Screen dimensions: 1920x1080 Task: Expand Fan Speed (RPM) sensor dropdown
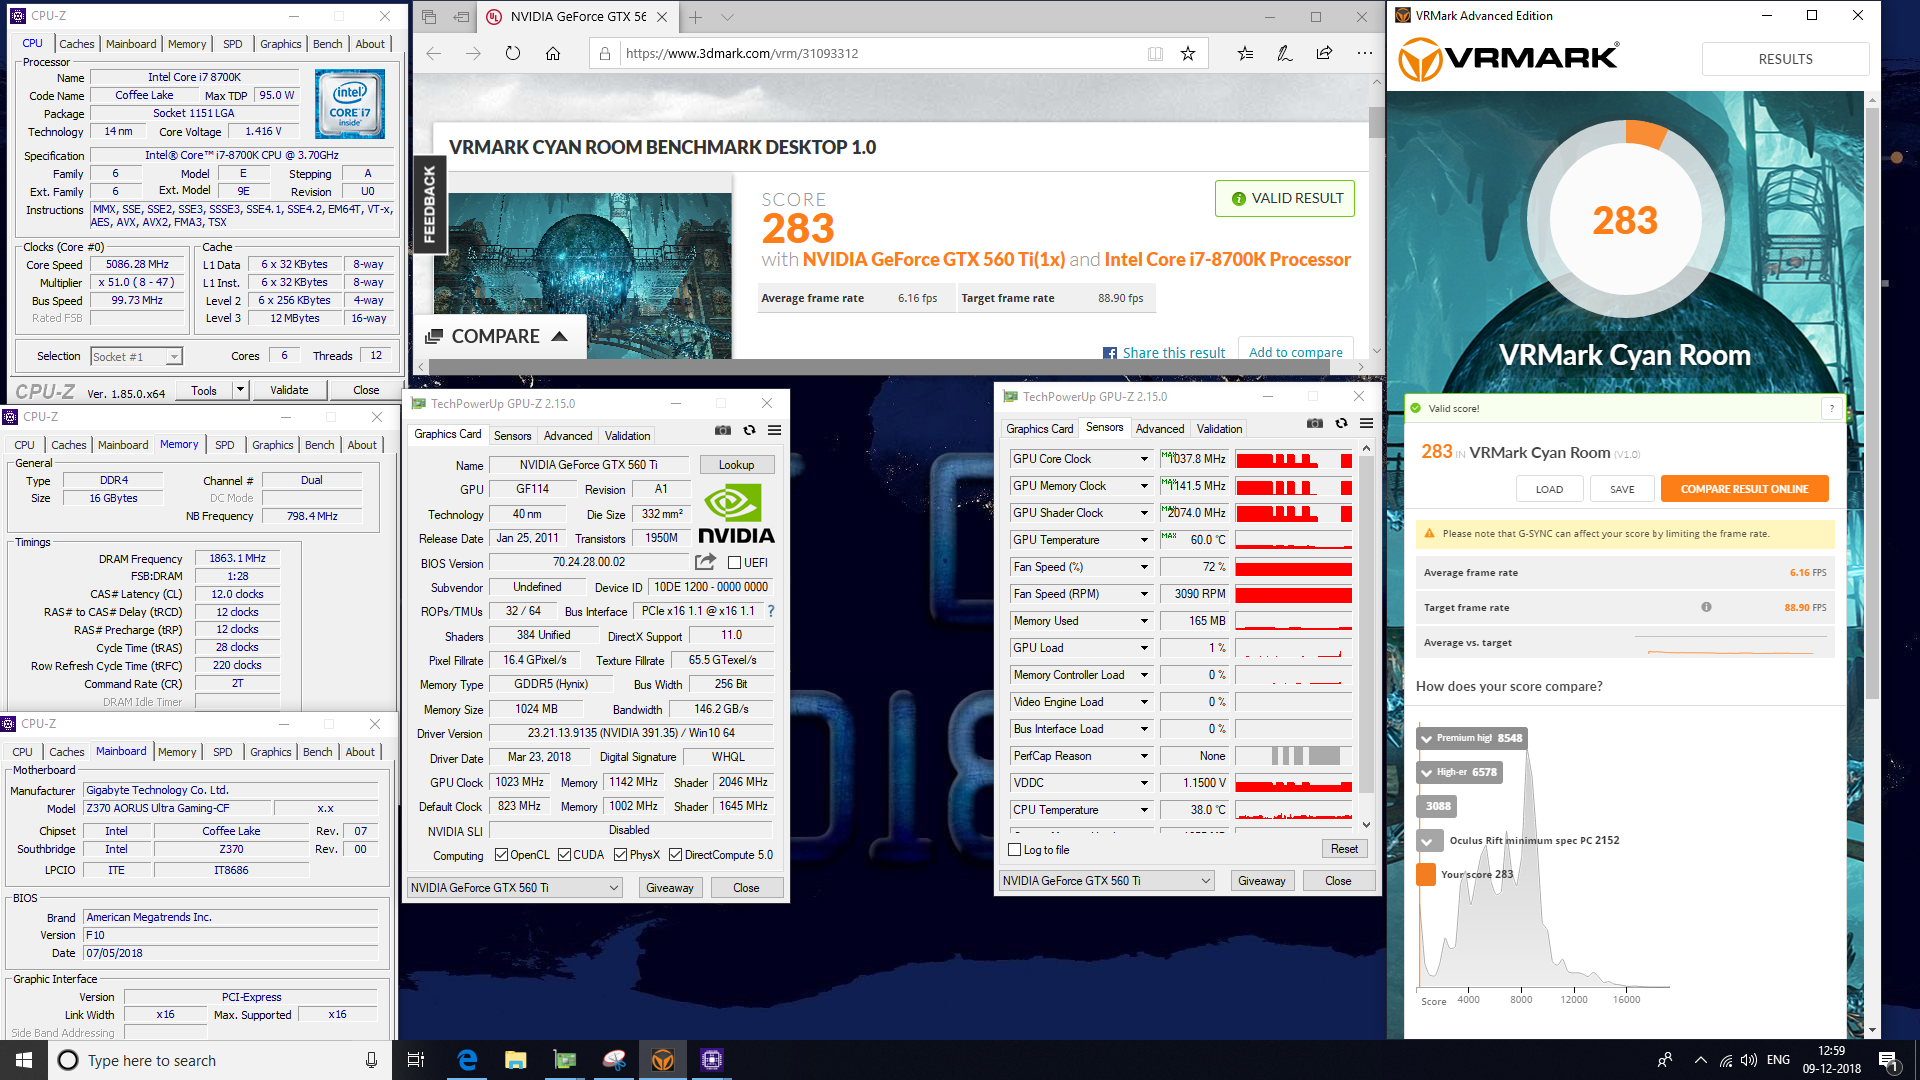pos(1144,594)
